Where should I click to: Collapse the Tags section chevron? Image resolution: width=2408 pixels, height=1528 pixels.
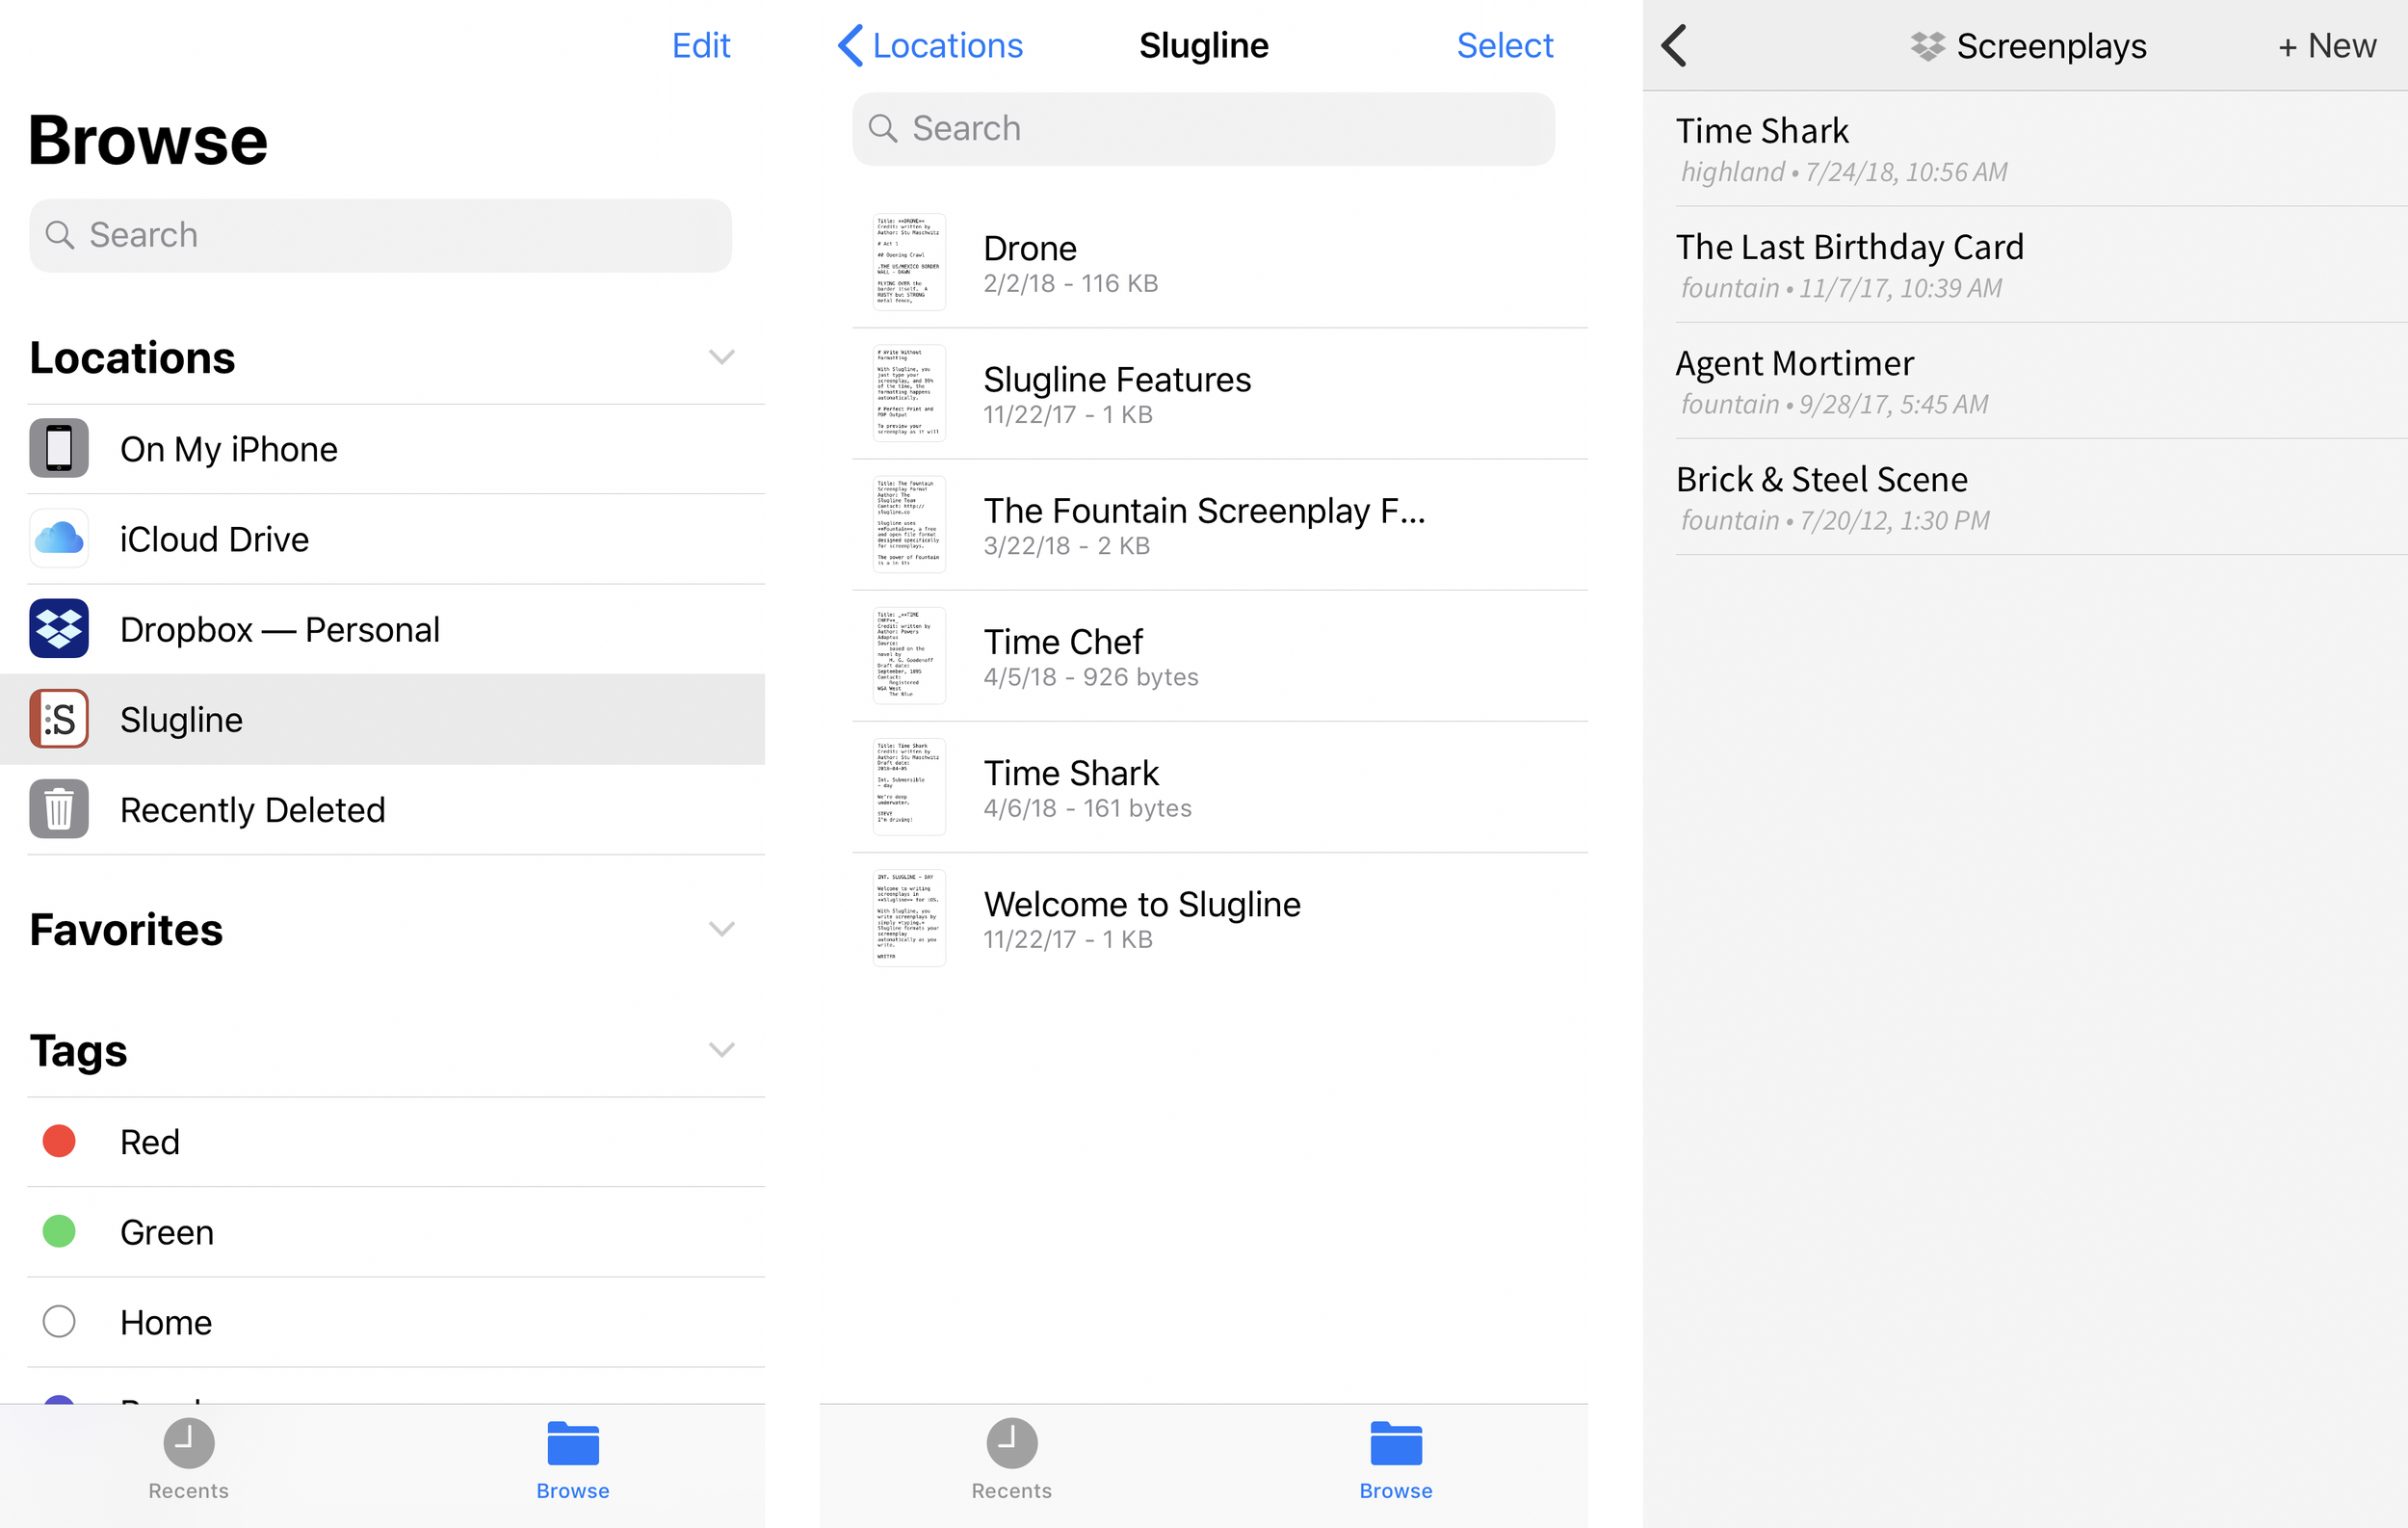coord(722,1049)
